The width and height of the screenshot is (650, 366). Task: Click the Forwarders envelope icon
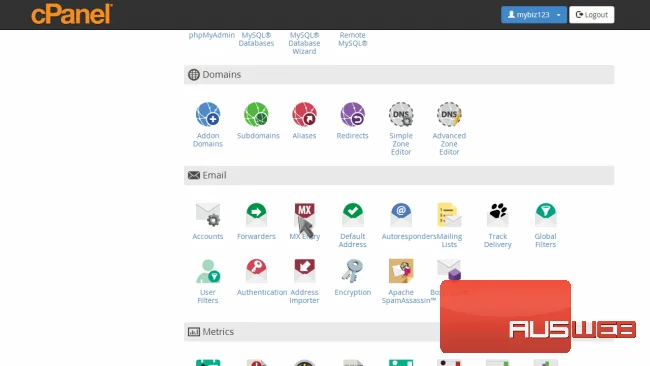[x=256, y=215]
